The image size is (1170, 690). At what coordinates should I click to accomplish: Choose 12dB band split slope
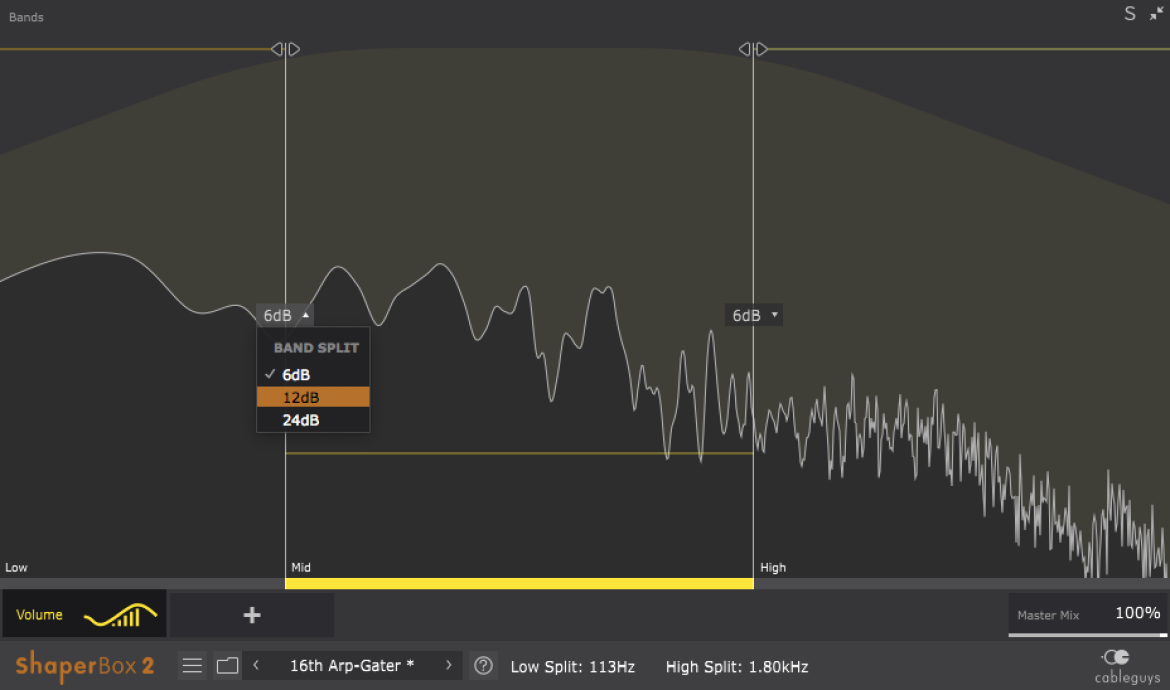(313, 397)
